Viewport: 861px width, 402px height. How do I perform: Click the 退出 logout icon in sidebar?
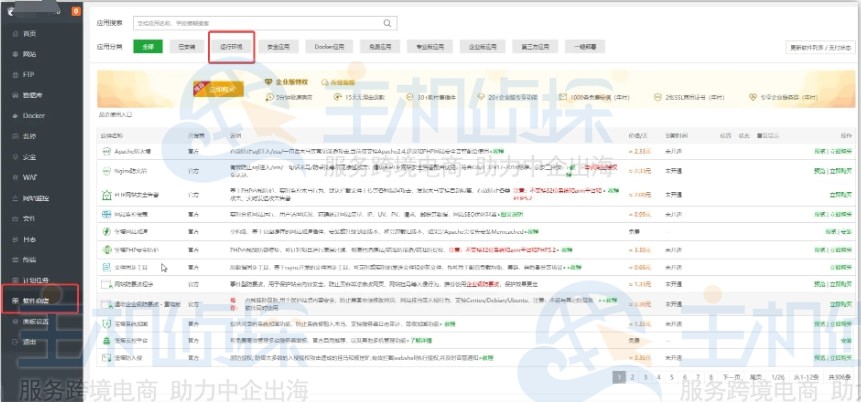(12, 341)
